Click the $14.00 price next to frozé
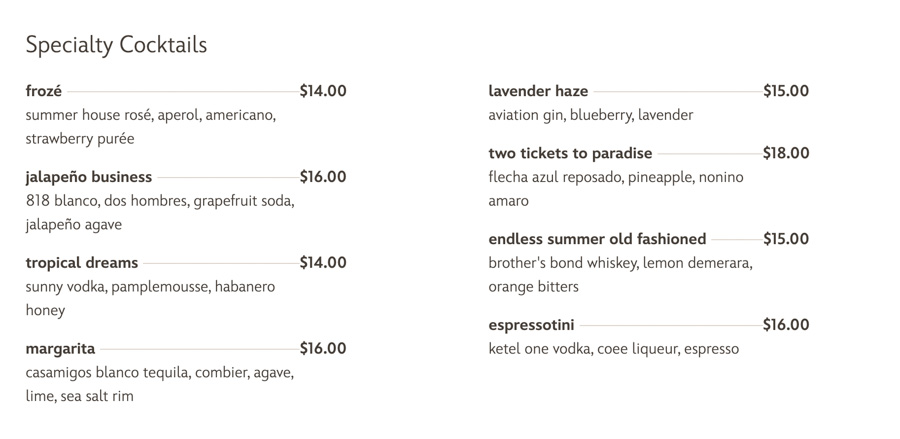This screenshot has height=439, width=900. (x=323, y=91)
